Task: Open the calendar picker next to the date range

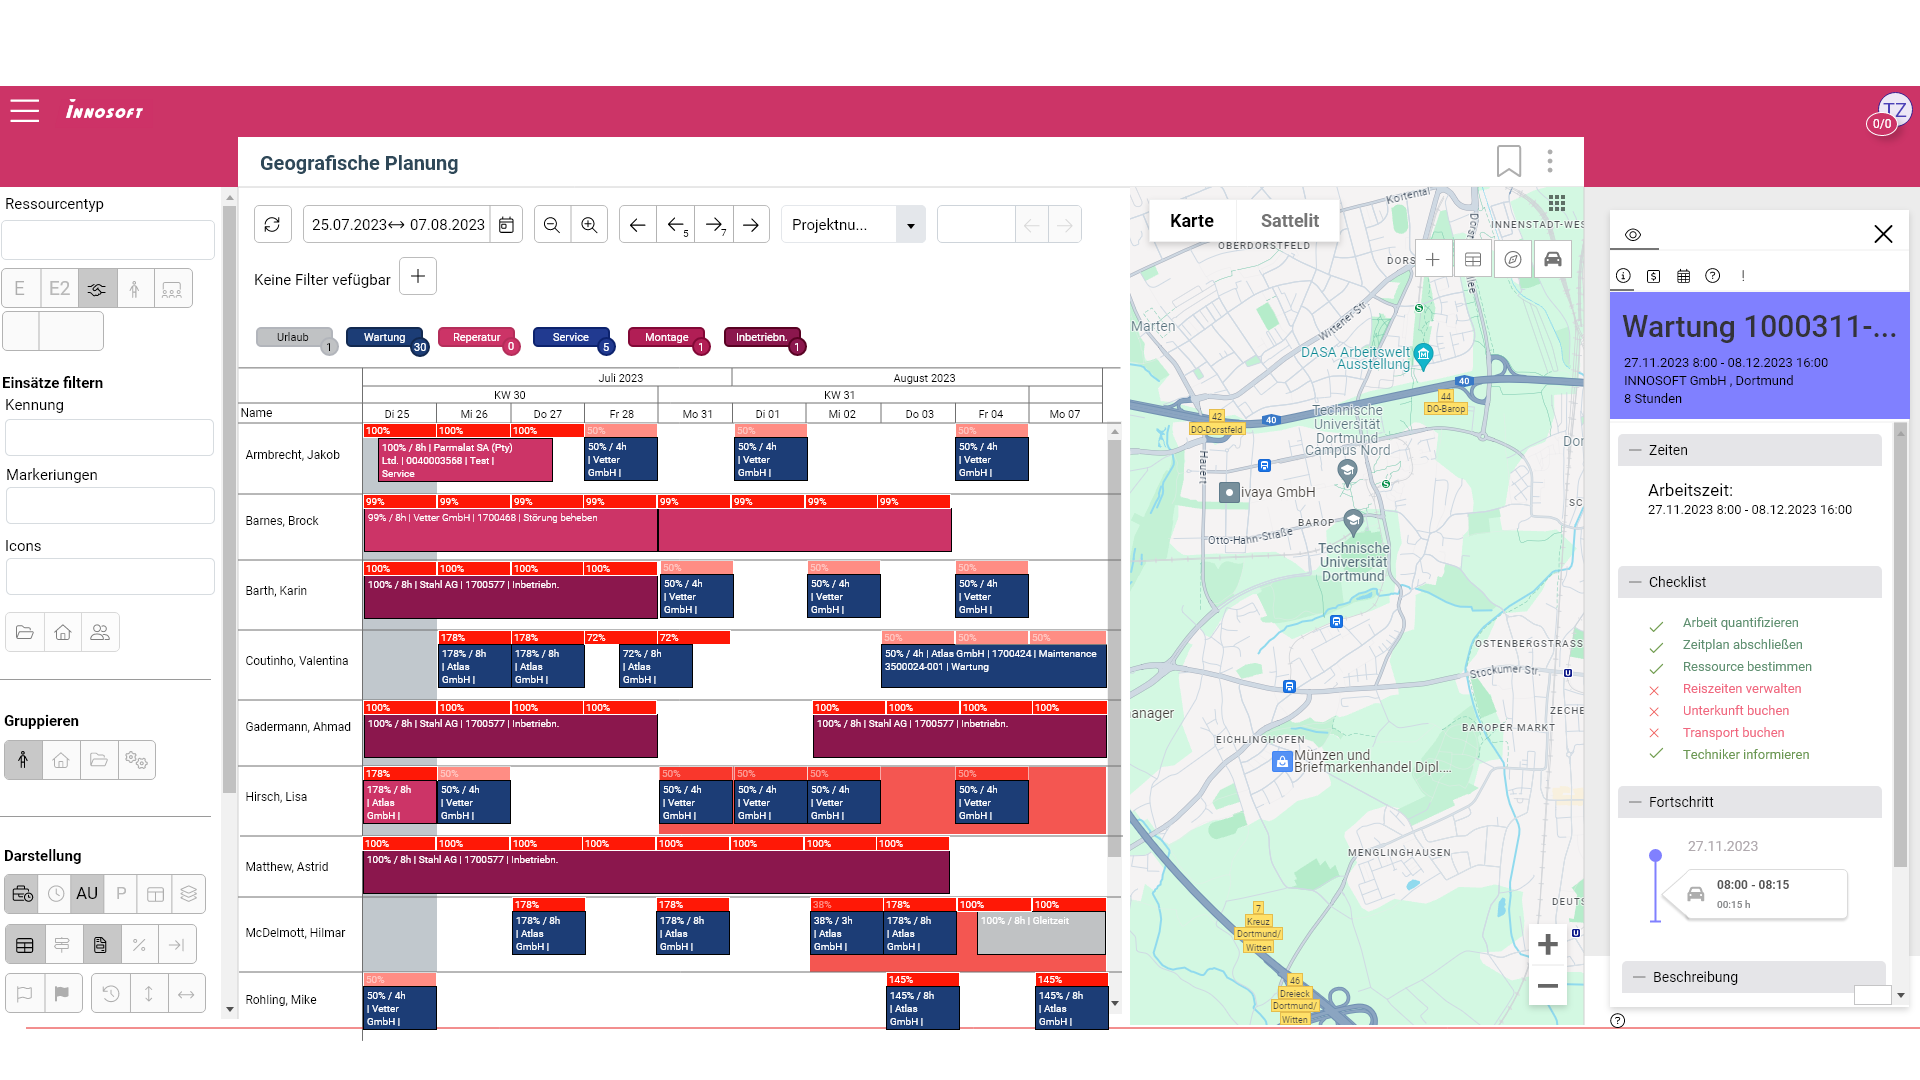Action: point(506,224)
